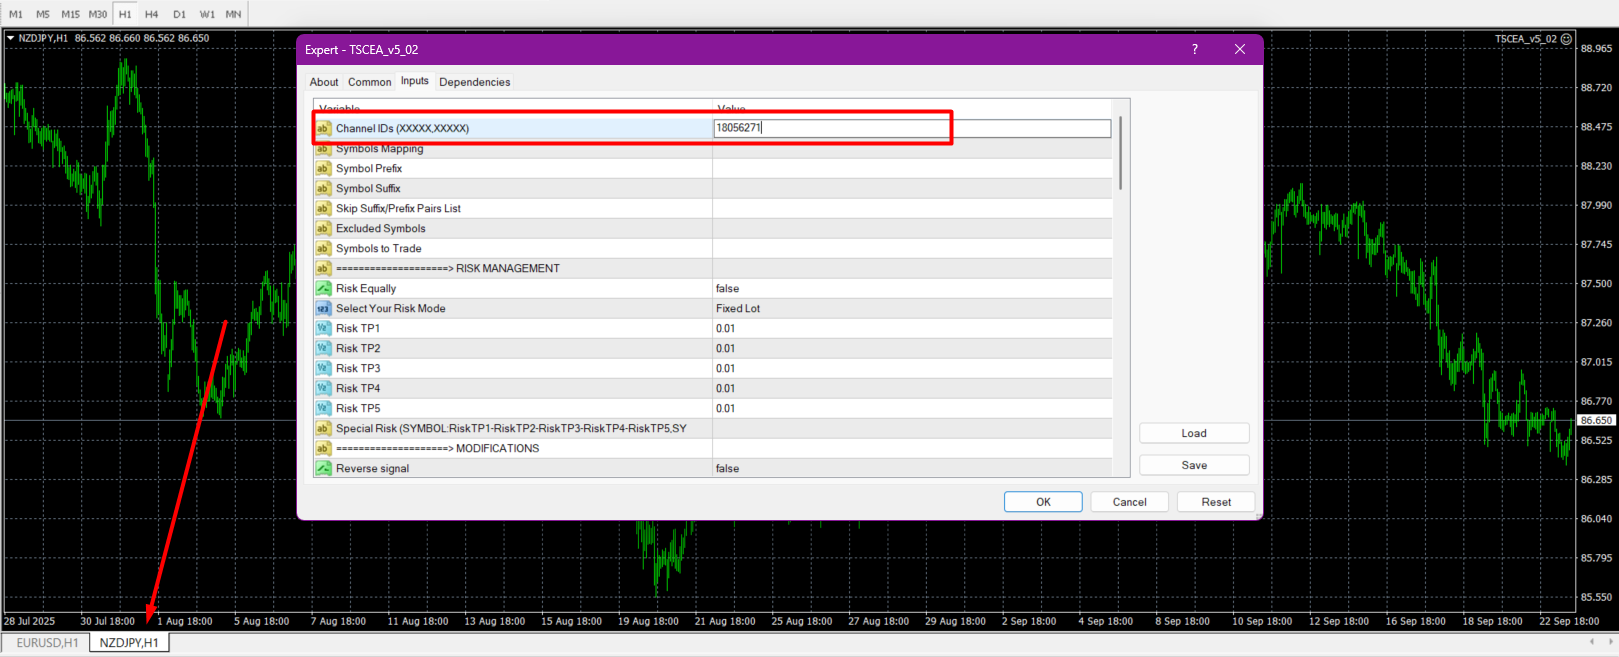Click the Channel IDs value input field

[x=911, y=128]
